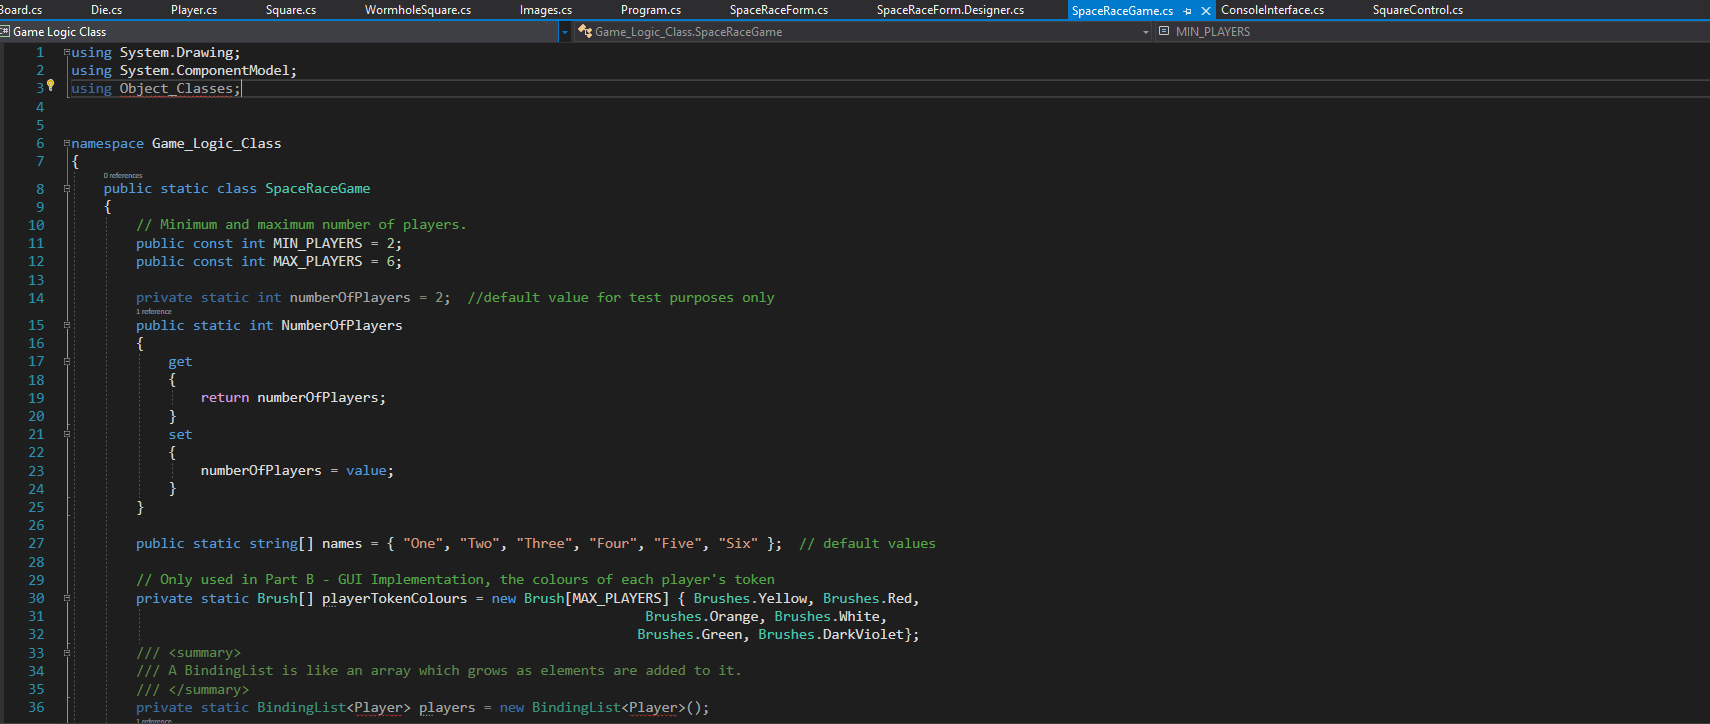1710x724 pixels.
Task: Switch to ConsoleInterface.cs tab
Action: pos(1272,10)
